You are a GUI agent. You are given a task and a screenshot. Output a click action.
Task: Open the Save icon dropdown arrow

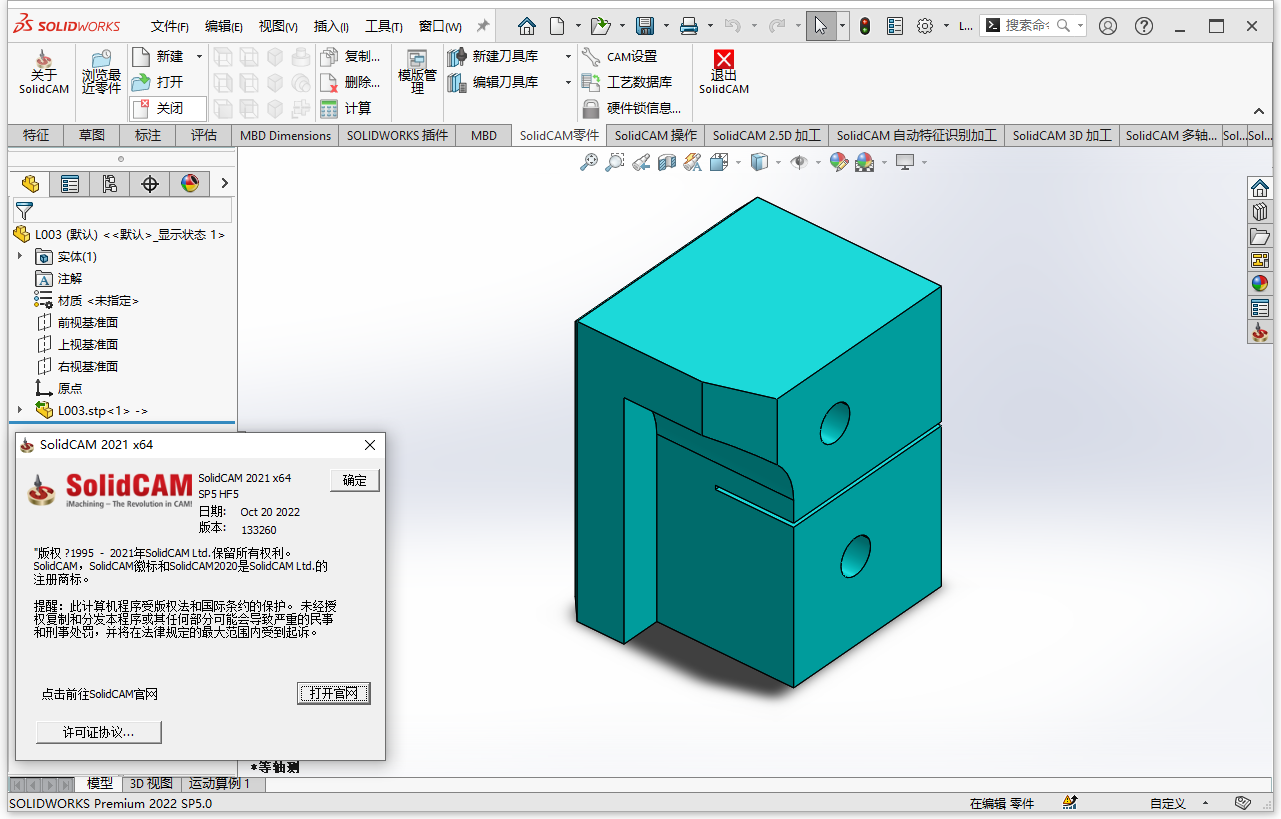coord(665,26)
